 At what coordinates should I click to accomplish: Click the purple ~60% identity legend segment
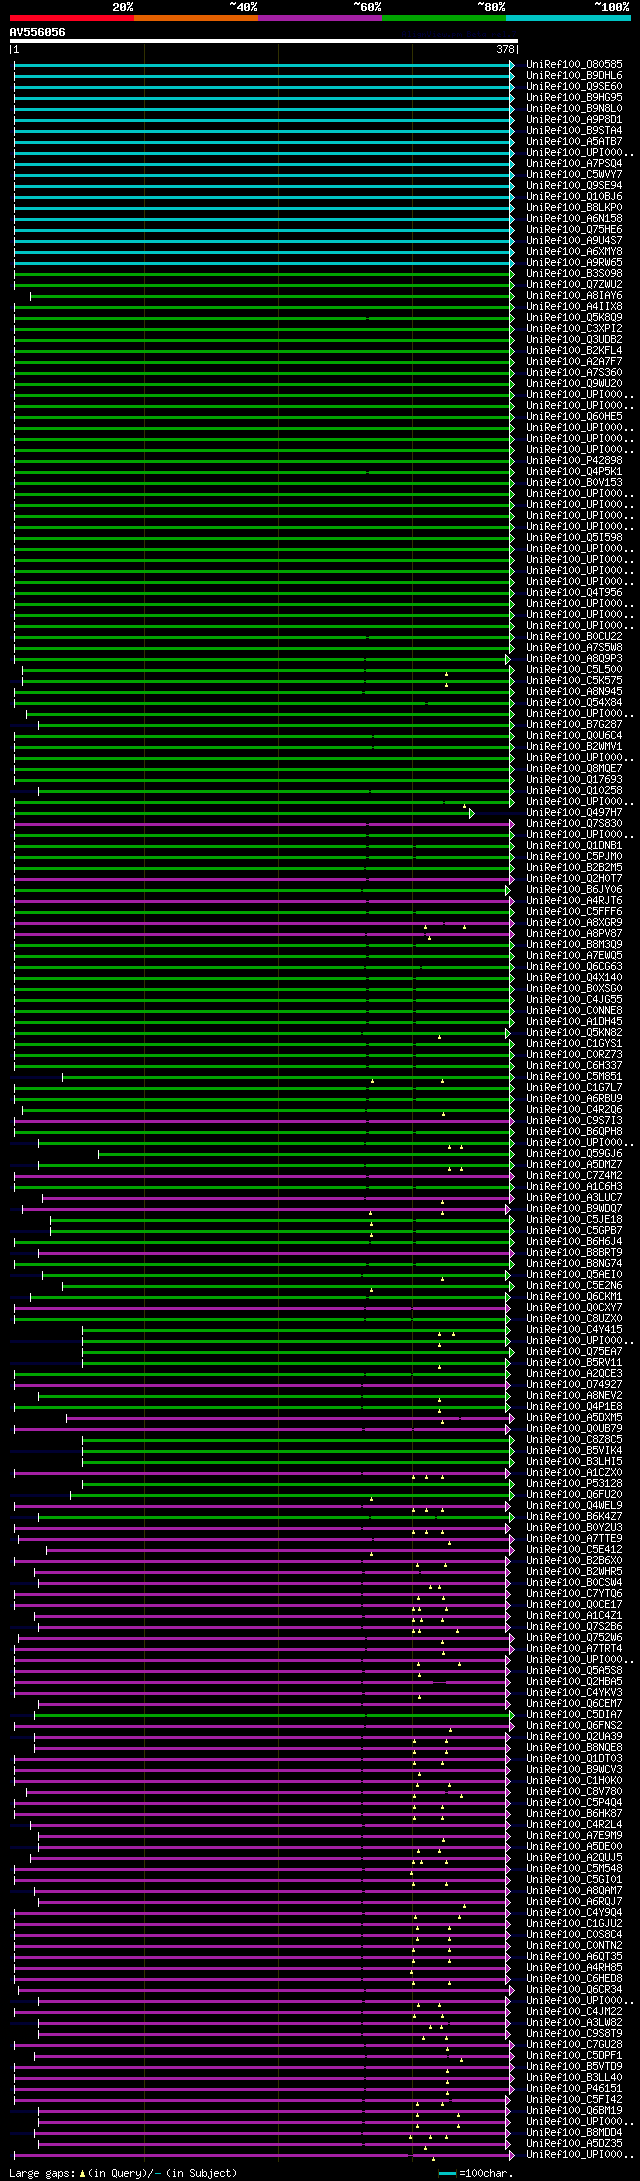(319, 18)
